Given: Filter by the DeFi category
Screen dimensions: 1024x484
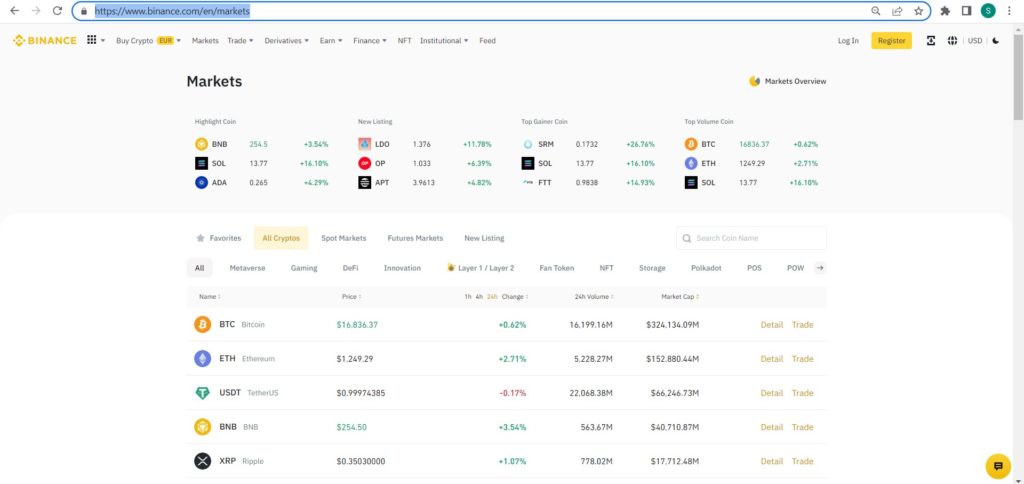Looking at the screenshot, I should coord(350,268).
